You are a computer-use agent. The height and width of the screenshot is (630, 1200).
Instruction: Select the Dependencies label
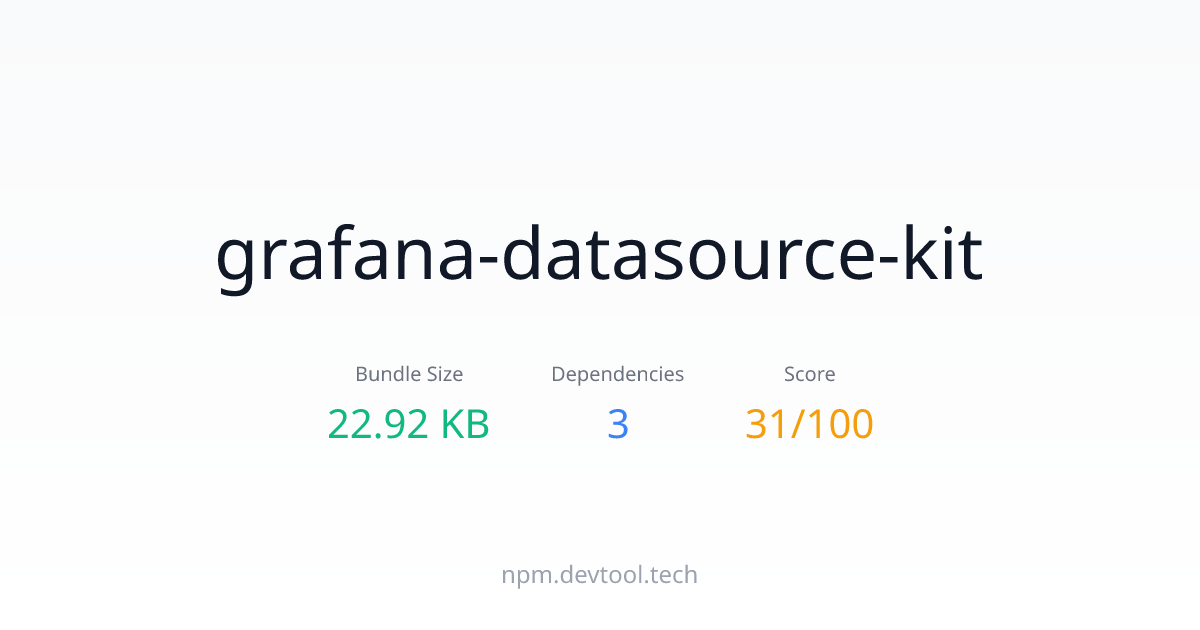point(618,374)
